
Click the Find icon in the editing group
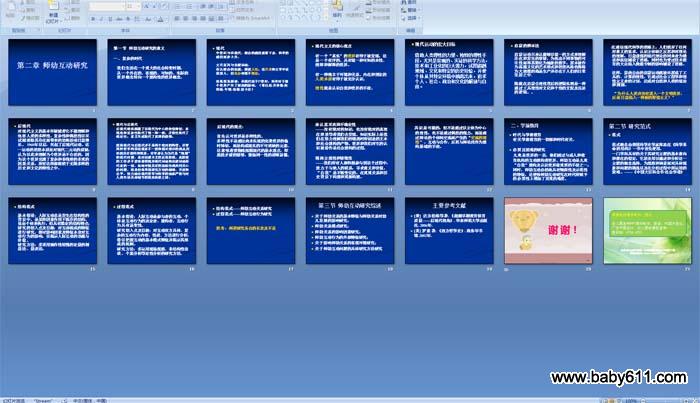point(405,4)
